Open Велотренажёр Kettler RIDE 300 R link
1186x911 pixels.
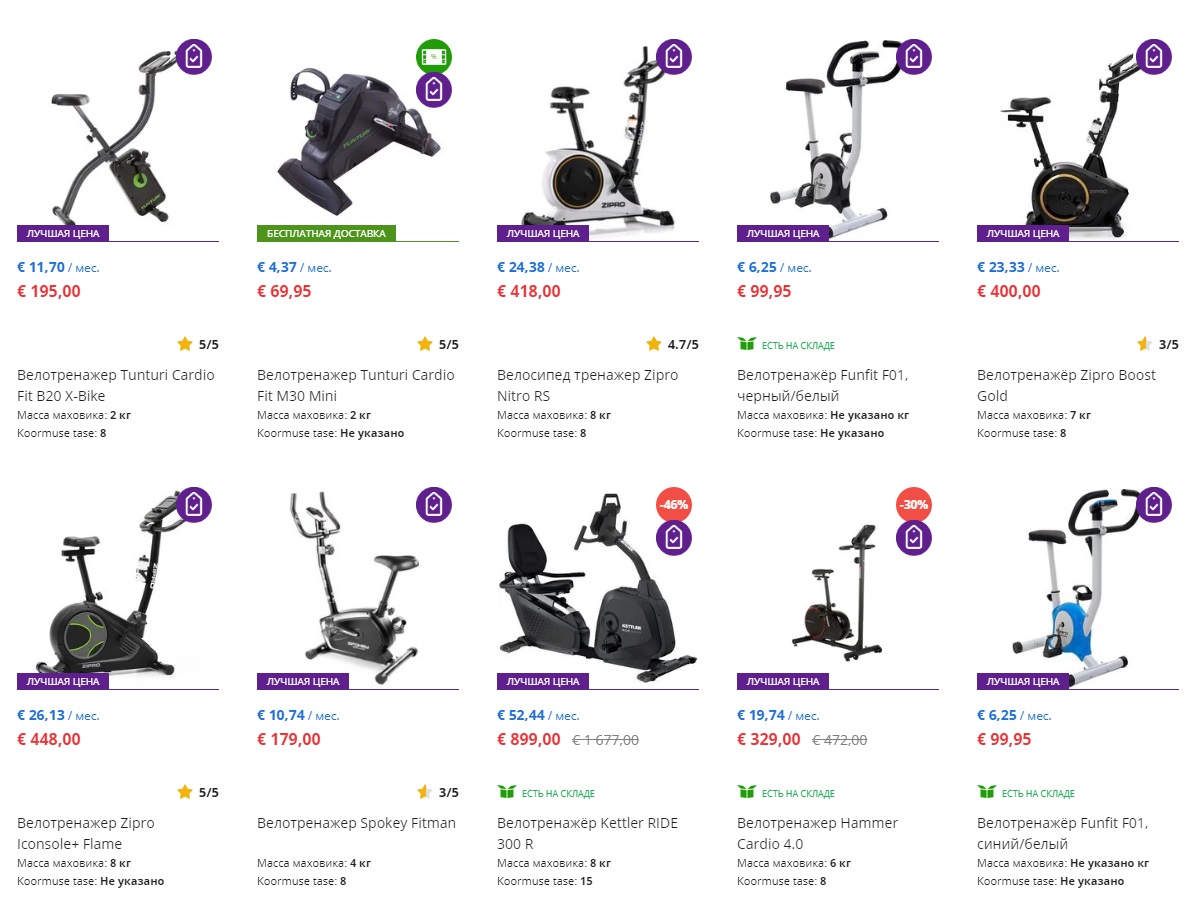point(587,833)
